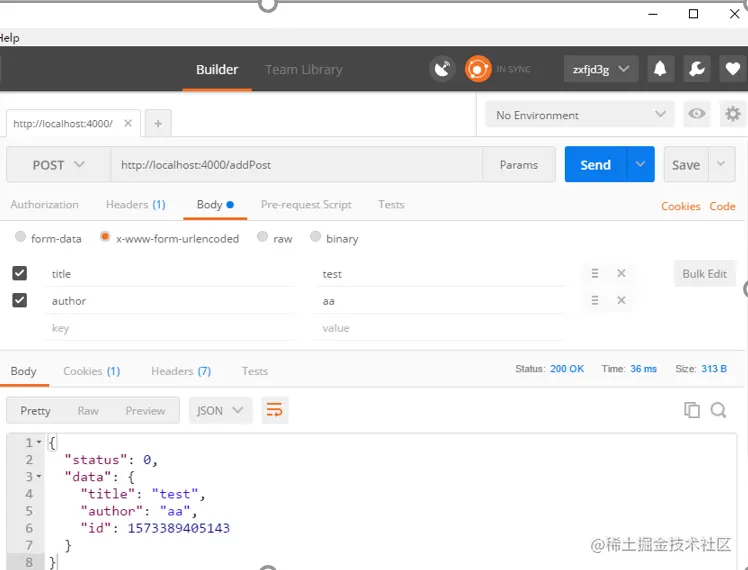This screenshot has height=570, width=748.
Task: Switch to the Builder tab
Action: [x=217, y=70]
